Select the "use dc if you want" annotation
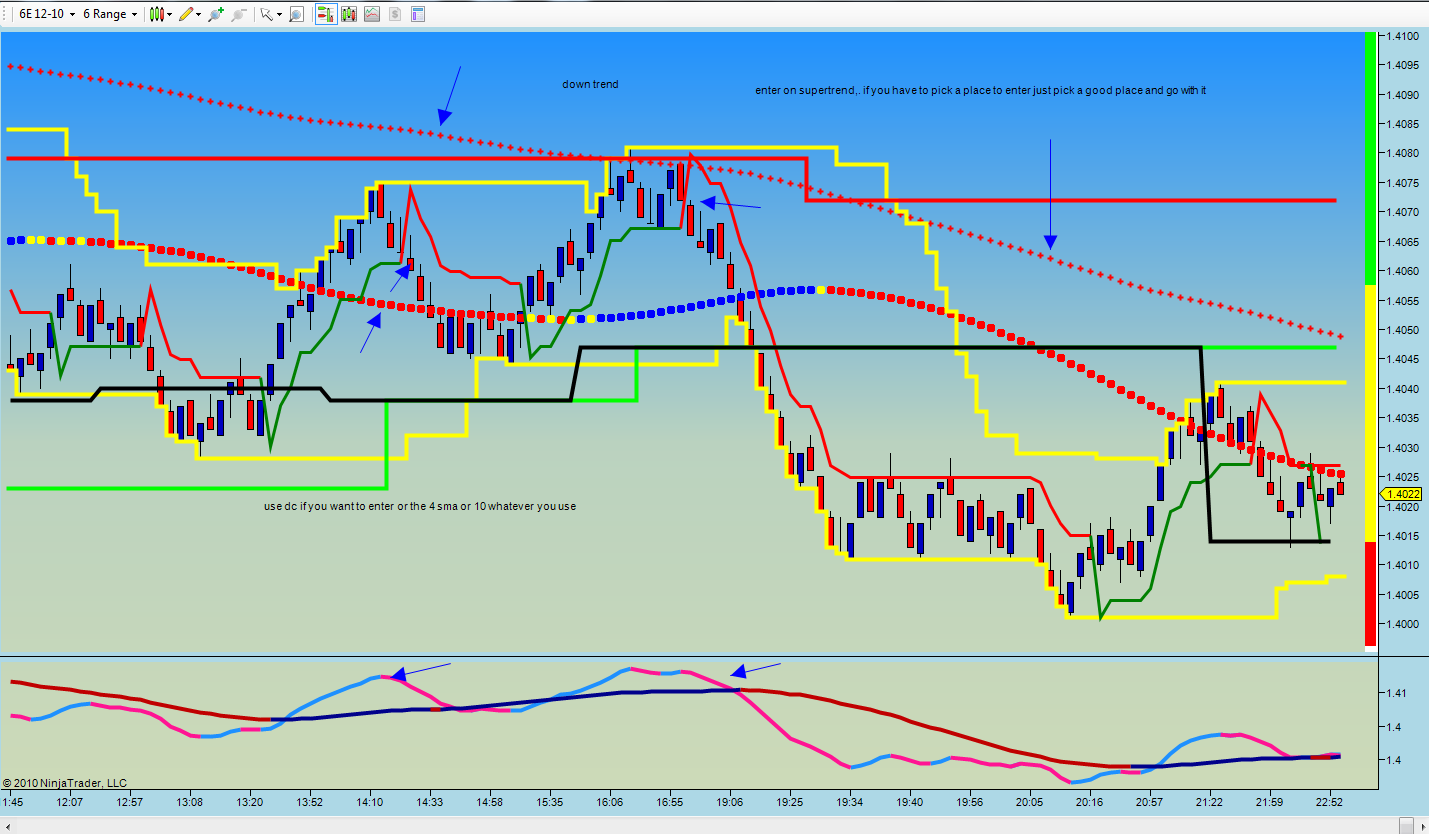This screenshot has width=1429, height=834. 420,506
